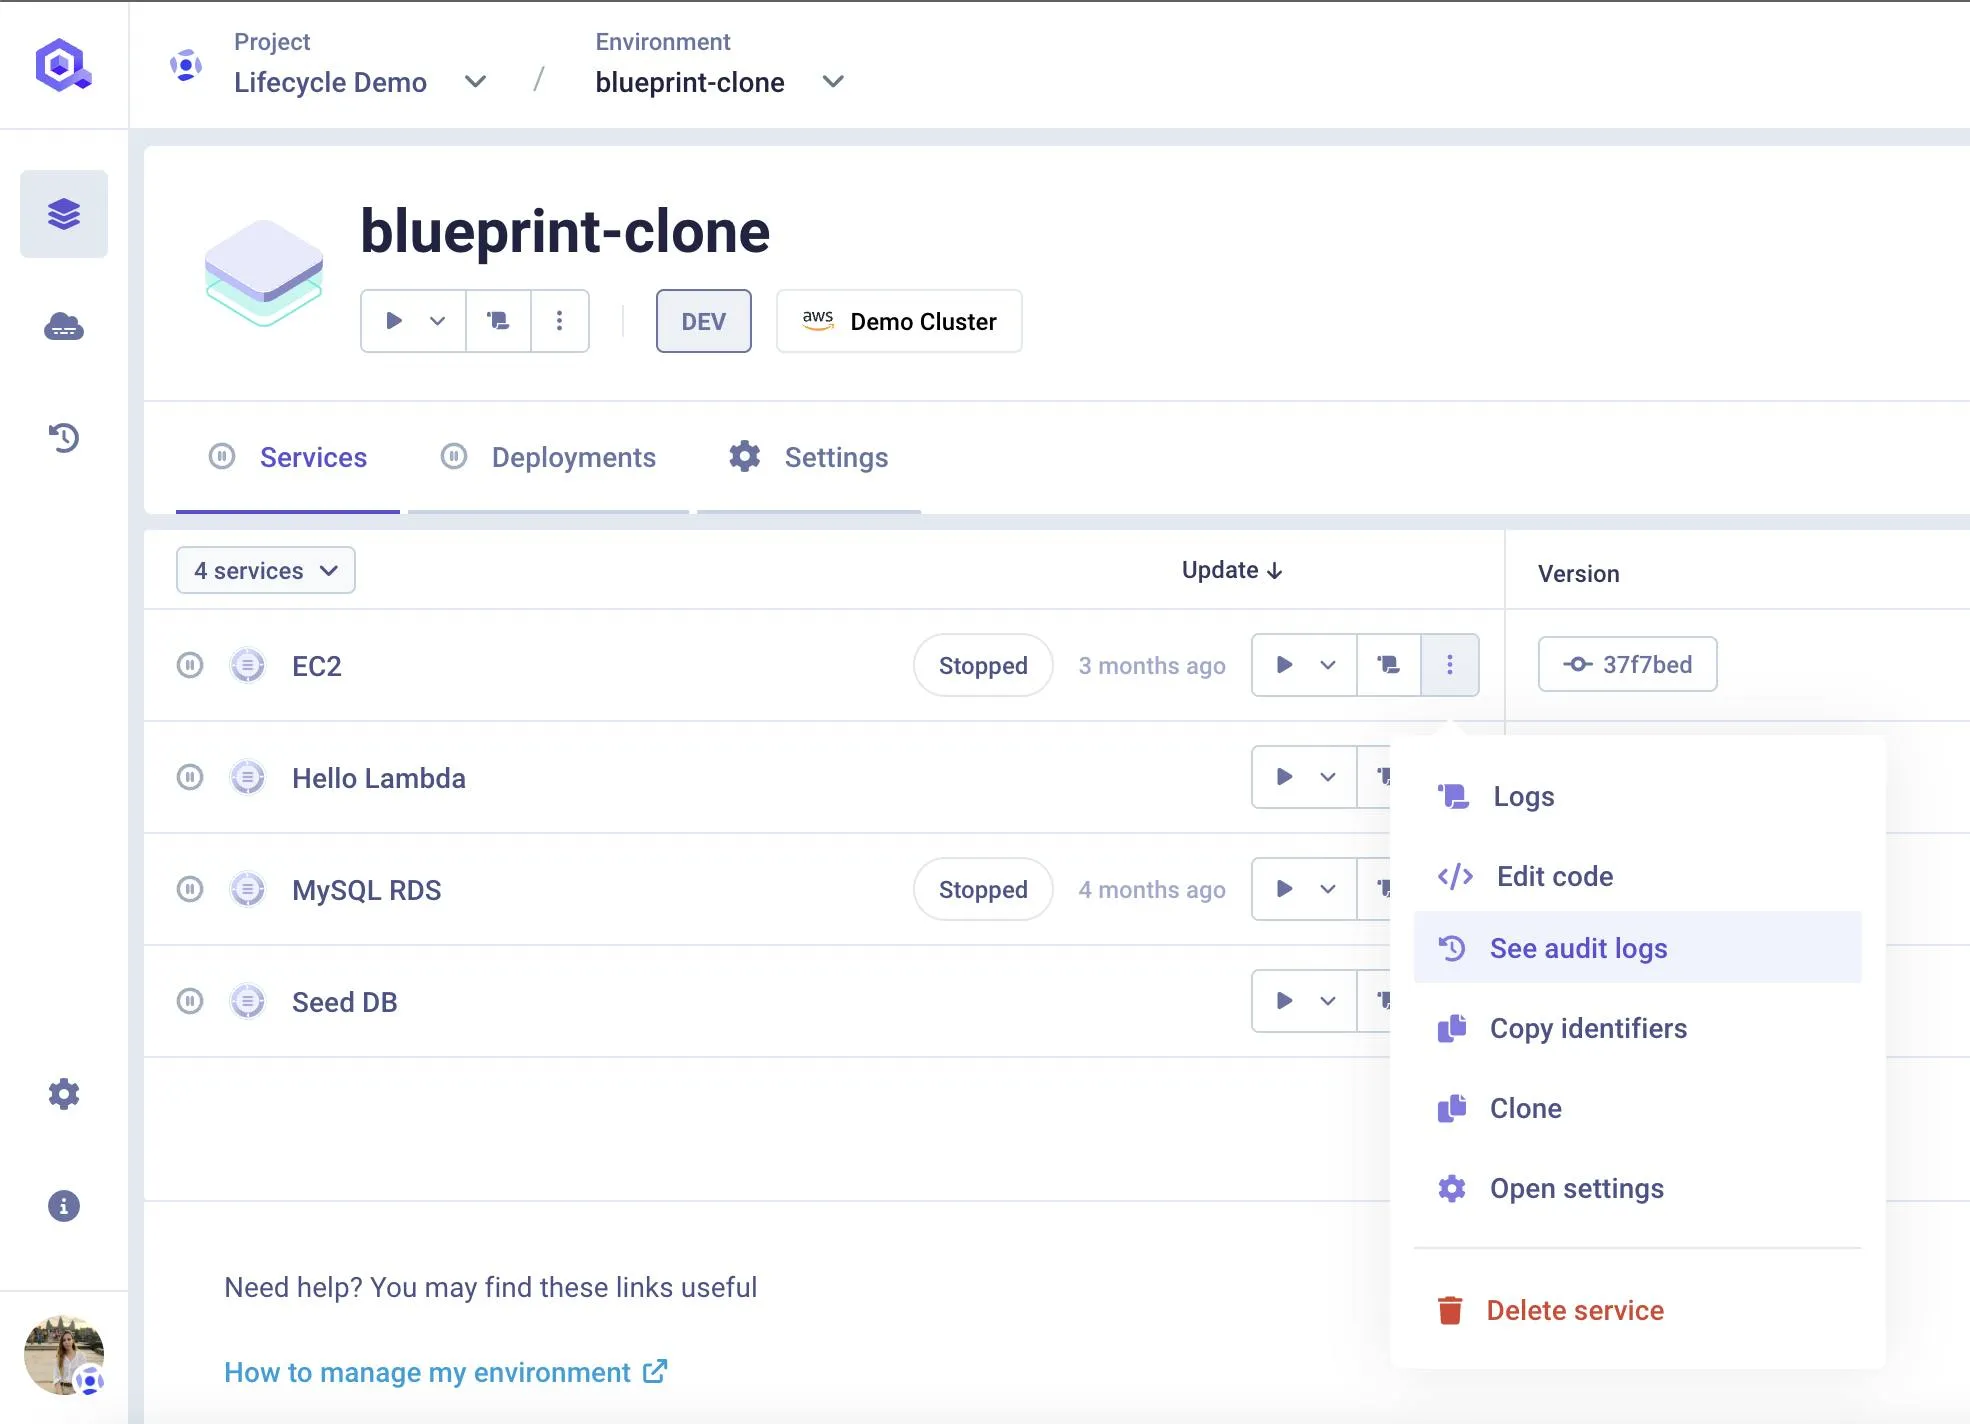Click EC2 three-dot more actions button

click(1449, 665)
